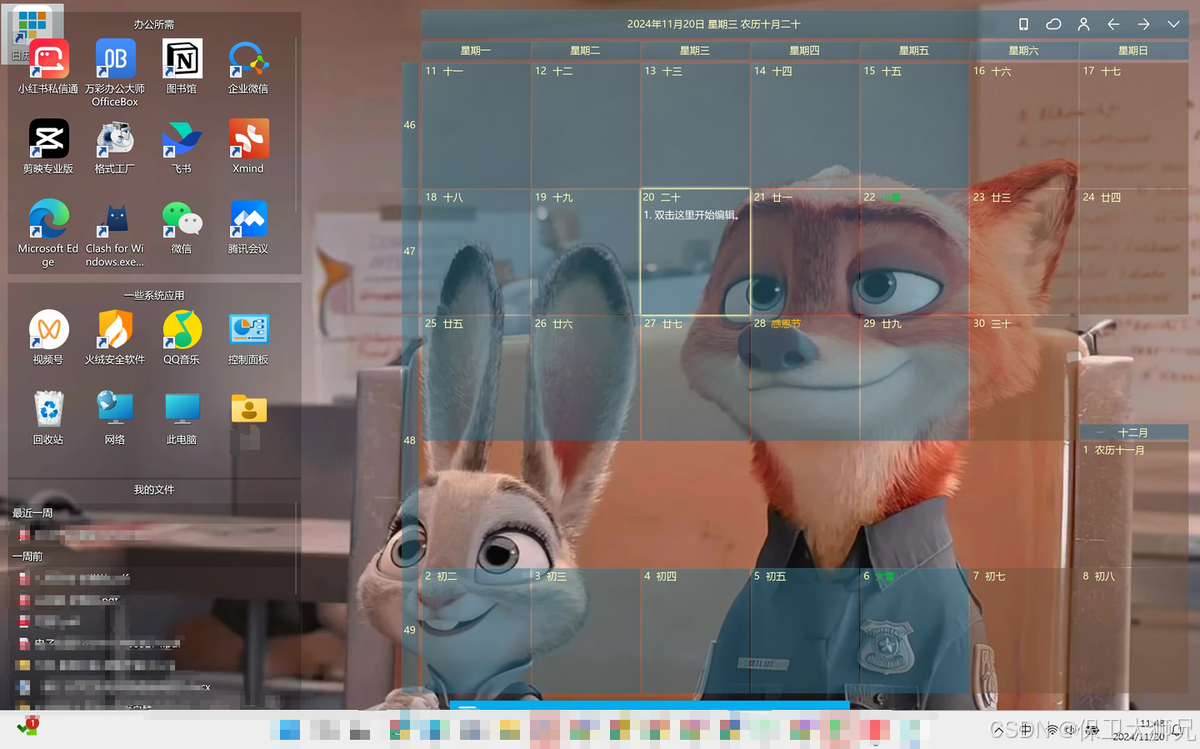Click the cloud icon in calendar header

coord(1054,24)
